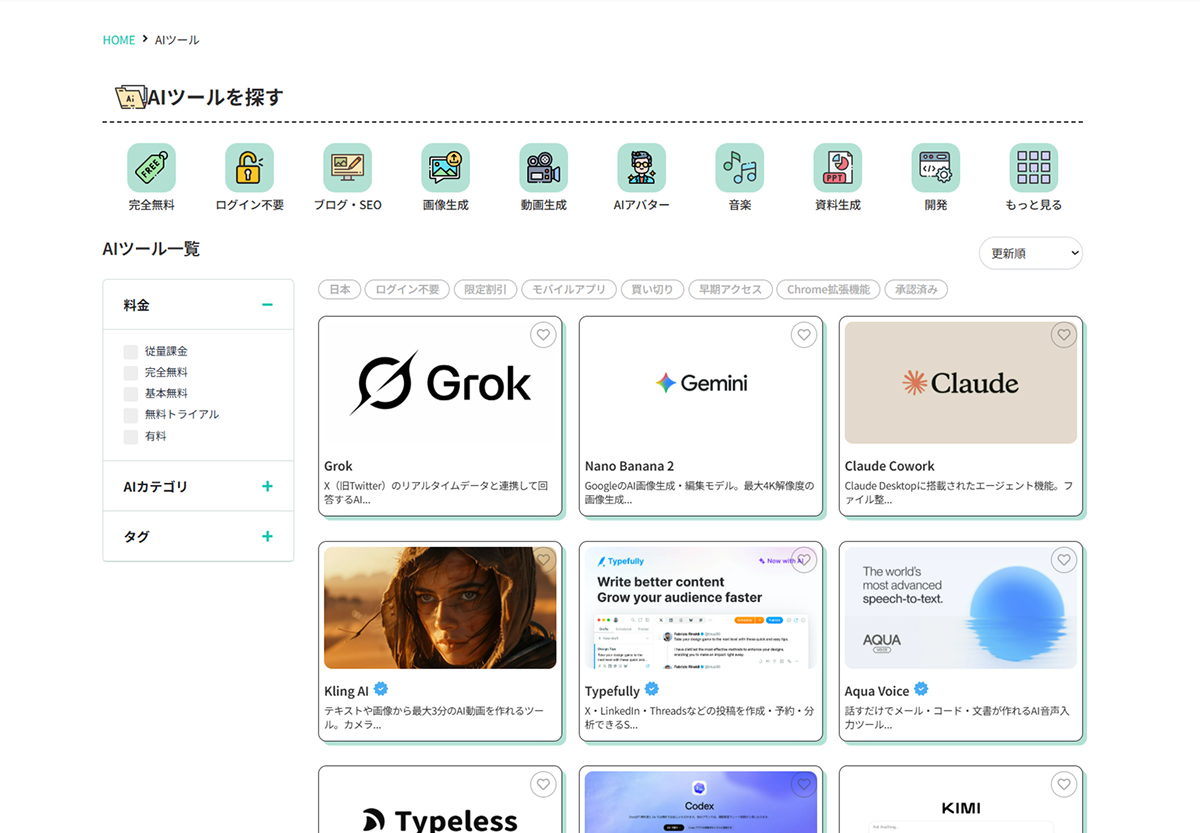Select the Chrome拡張機能 filter tag

[x=829, y=290]
